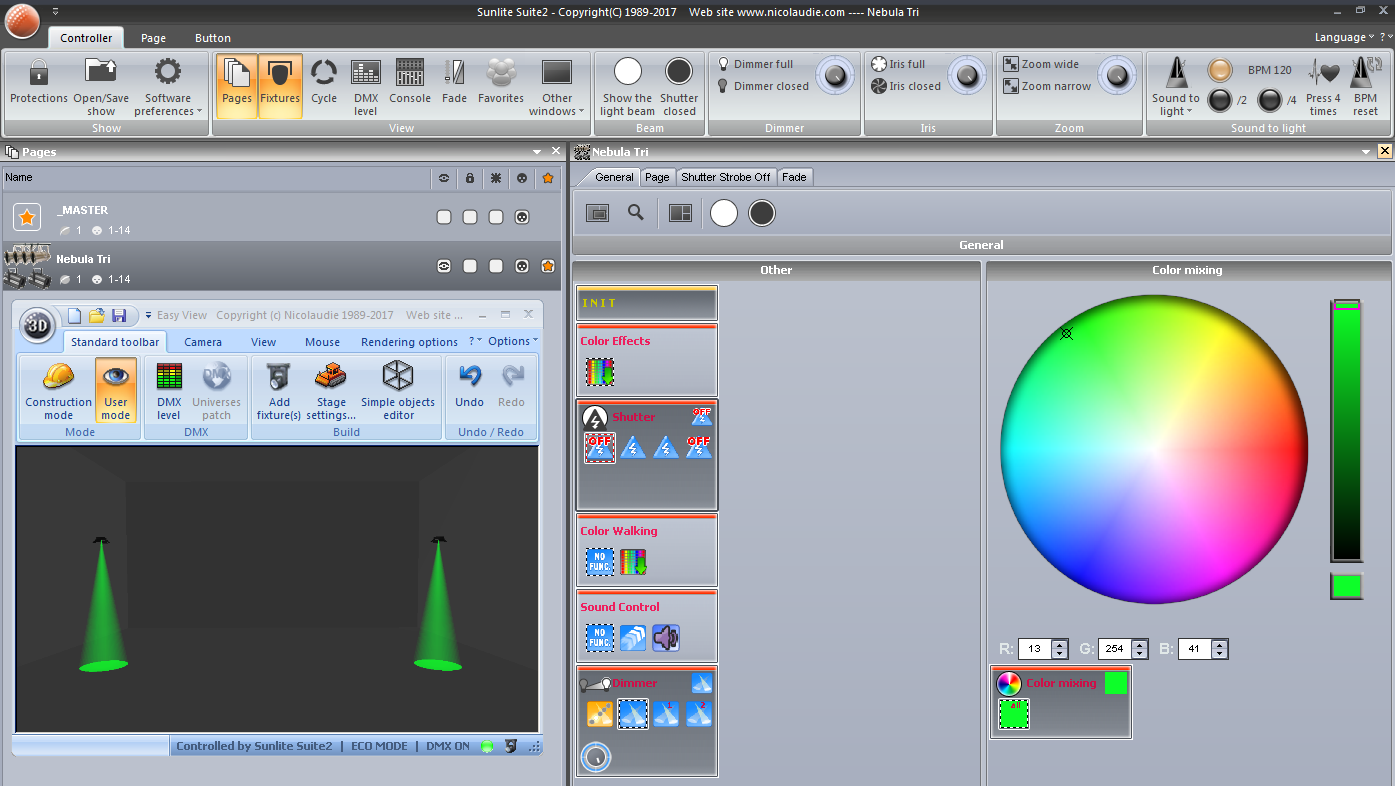Open the Fade view
This screenshot has width=1395, height=786.
(x=454, y=83)
